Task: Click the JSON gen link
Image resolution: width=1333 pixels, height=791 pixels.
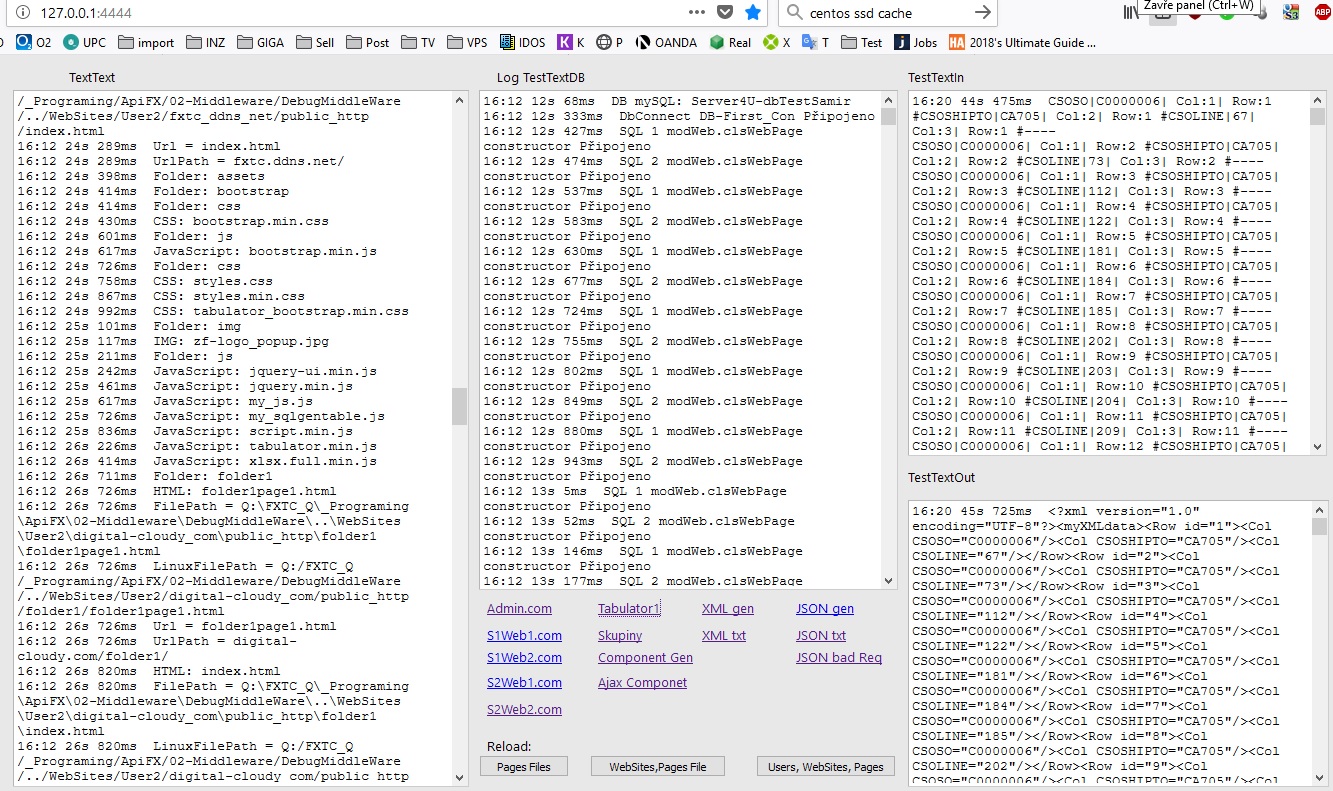Action: point(825,609)
